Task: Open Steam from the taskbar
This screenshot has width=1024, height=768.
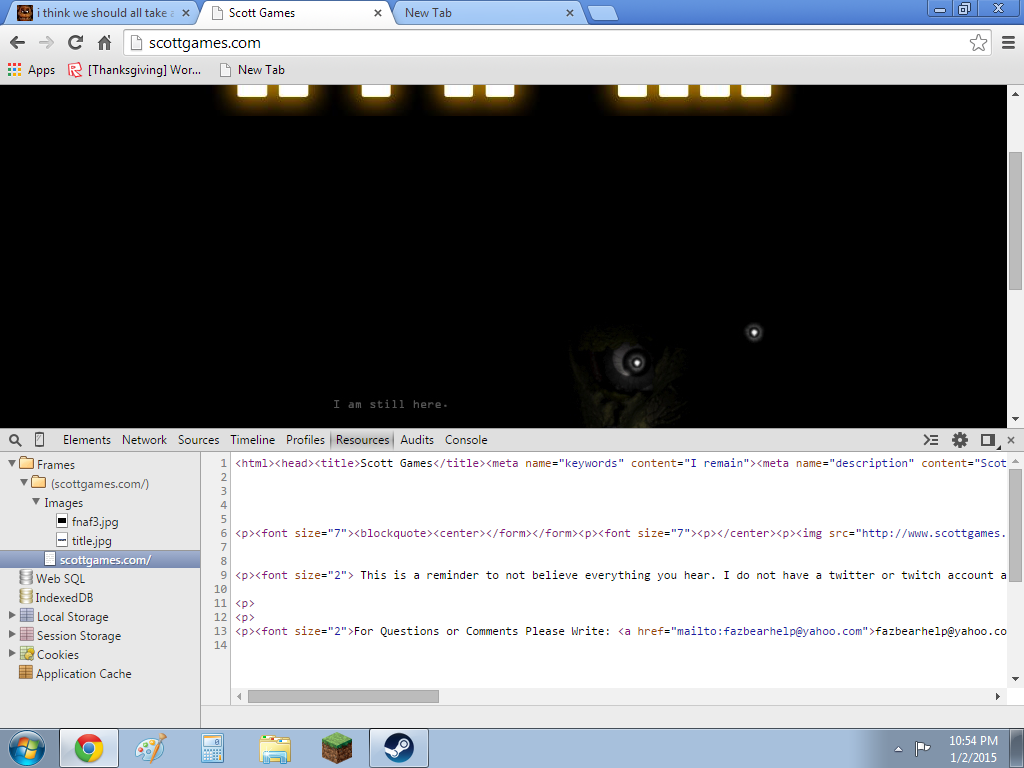Action: point(398,748)
